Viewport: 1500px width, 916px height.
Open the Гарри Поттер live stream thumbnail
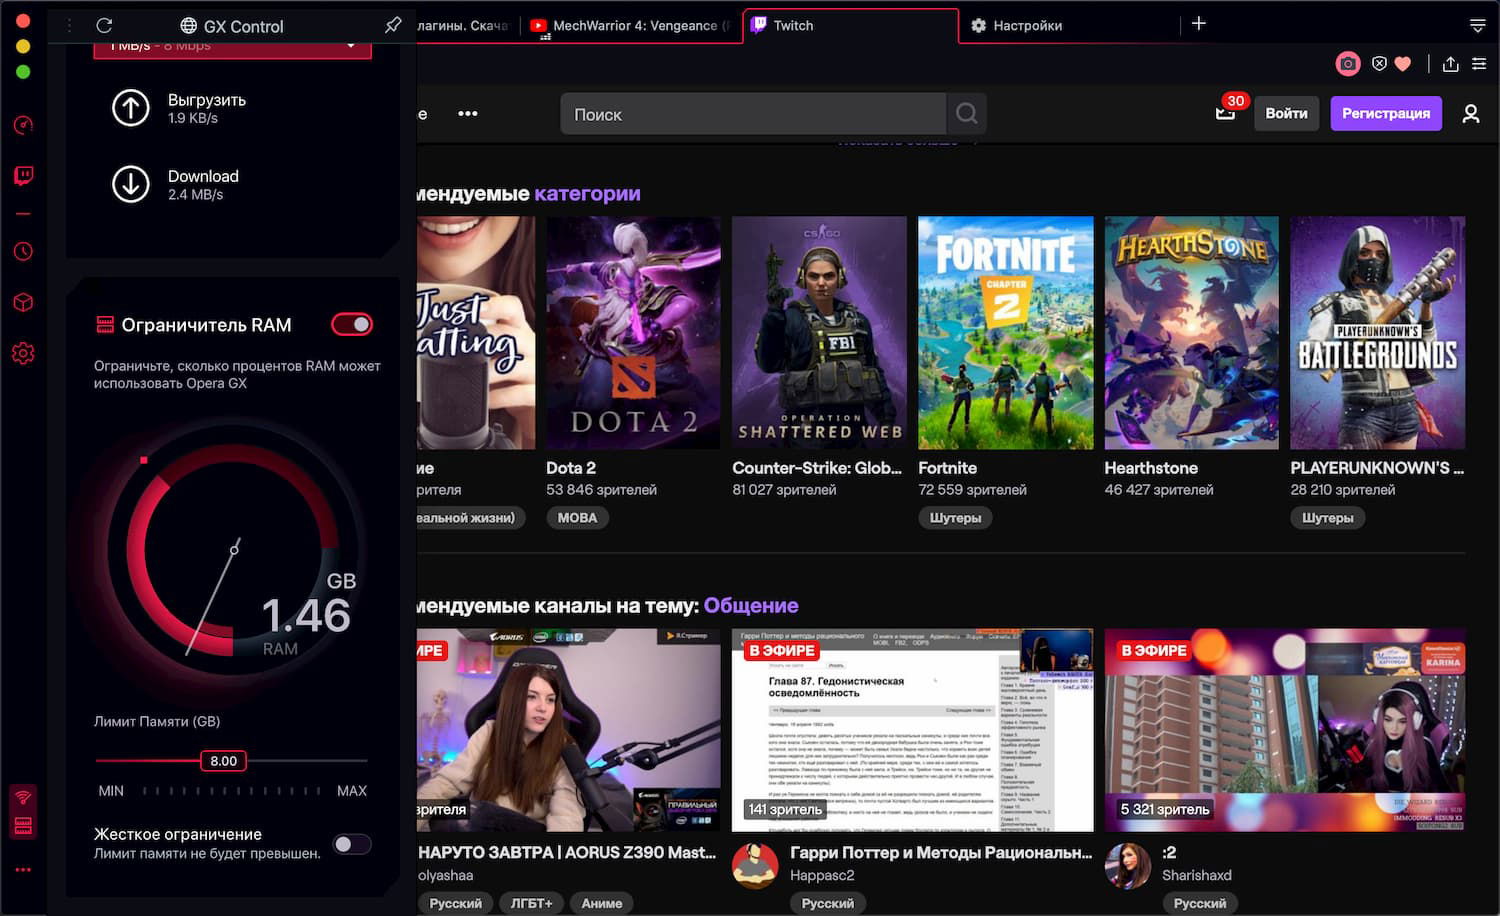point(912,730)
